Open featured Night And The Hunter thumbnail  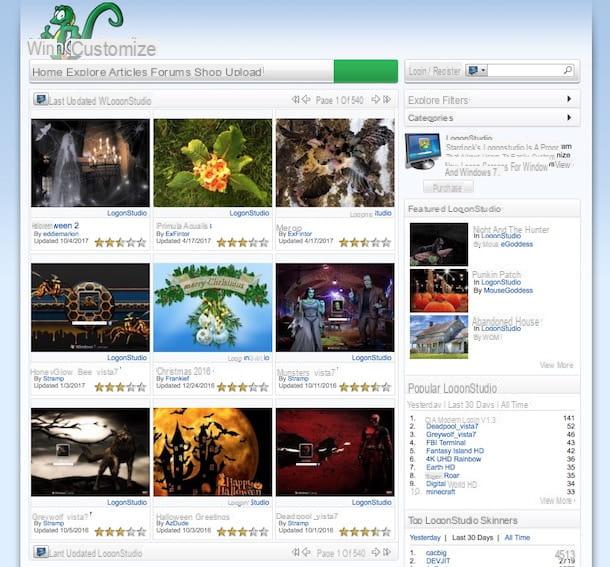(x=439, y=244)
